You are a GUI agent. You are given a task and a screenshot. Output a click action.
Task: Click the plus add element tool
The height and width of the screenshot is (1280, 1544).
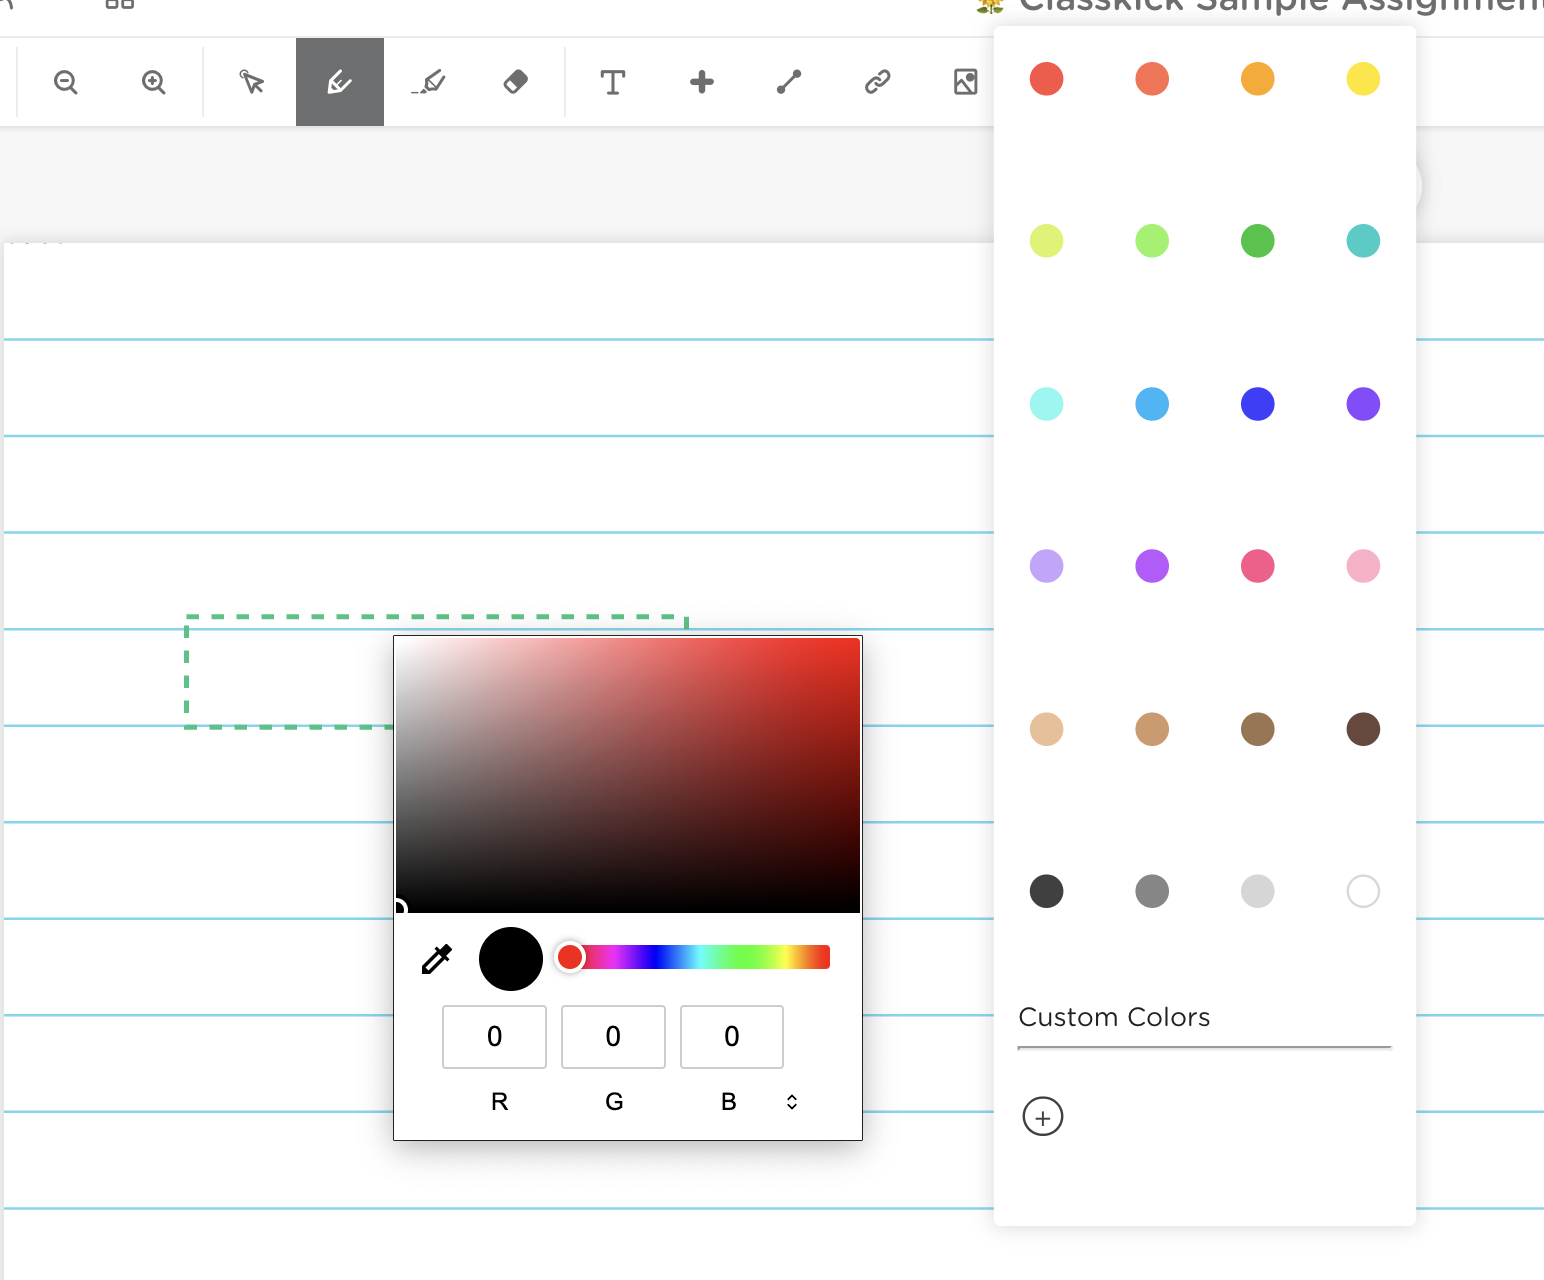click(702, 82)
